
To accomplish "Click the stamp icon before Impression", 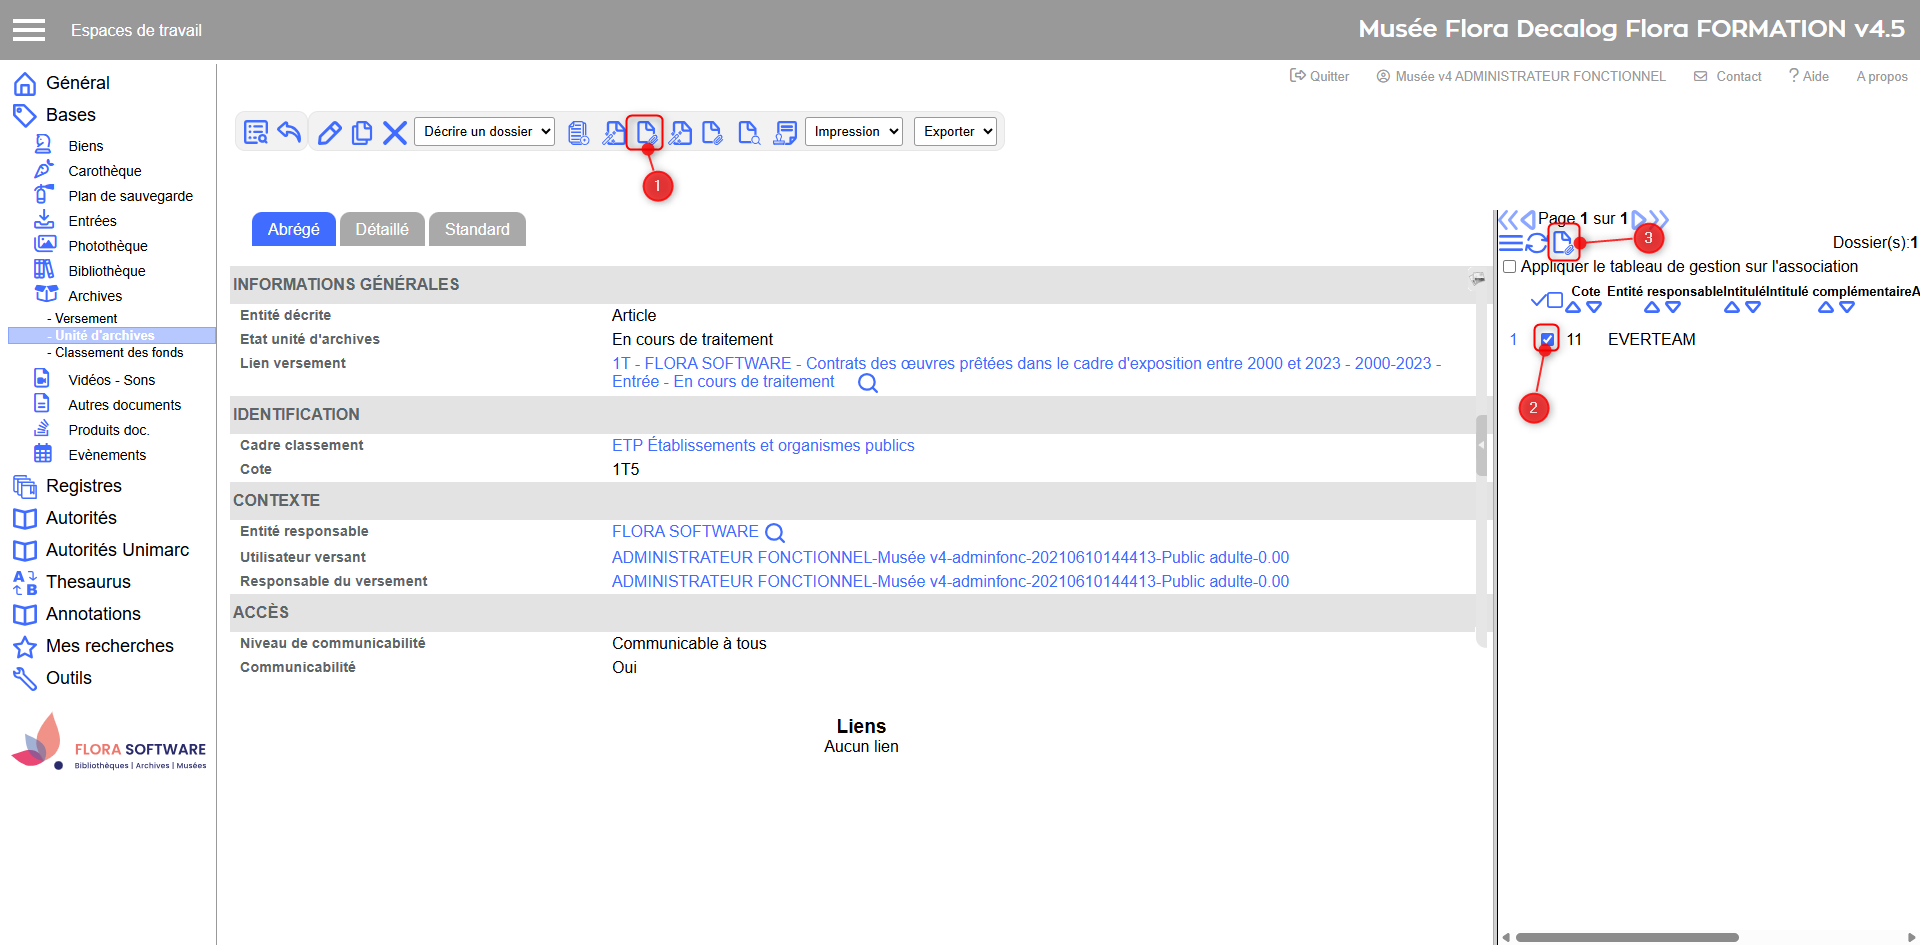I will pyautogui.click(x=786, y=132).
